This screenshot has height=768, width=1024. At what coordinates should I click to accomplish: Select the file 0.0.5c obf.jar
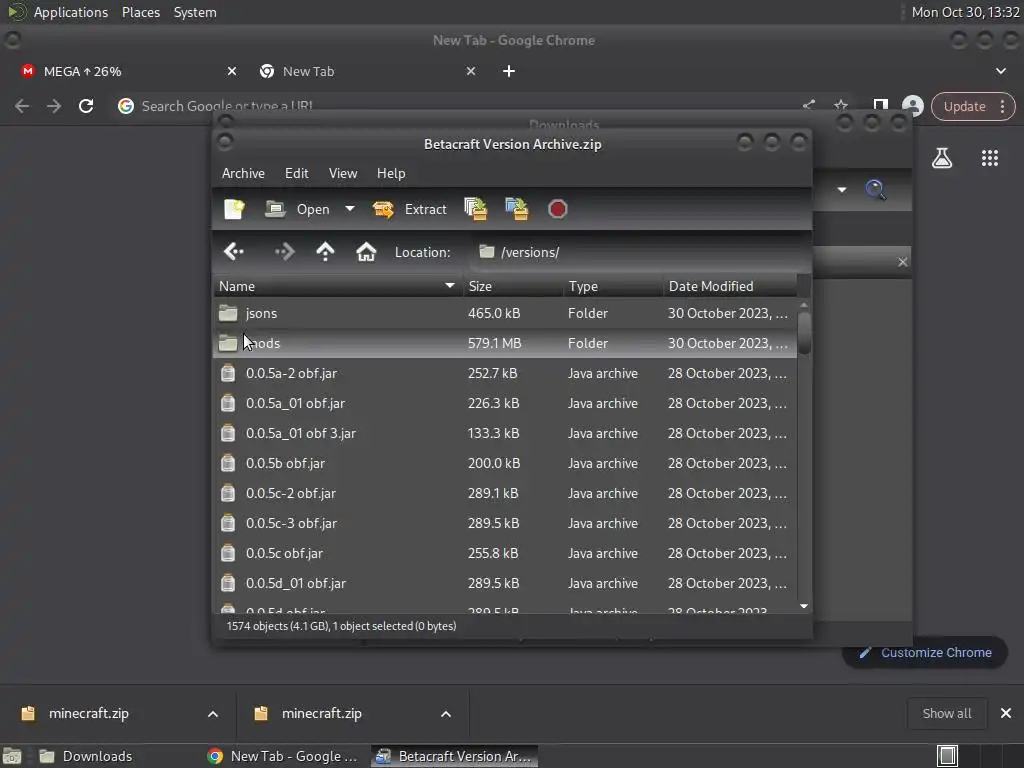[505, 554]
